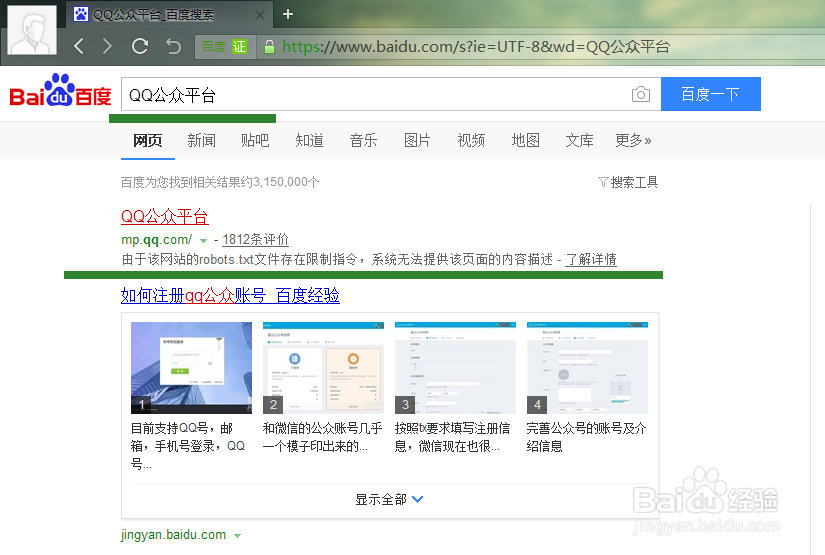This screenshot has height=555, width=825.
Task: Open a new tab with plus icon
Action: point(288,14)
